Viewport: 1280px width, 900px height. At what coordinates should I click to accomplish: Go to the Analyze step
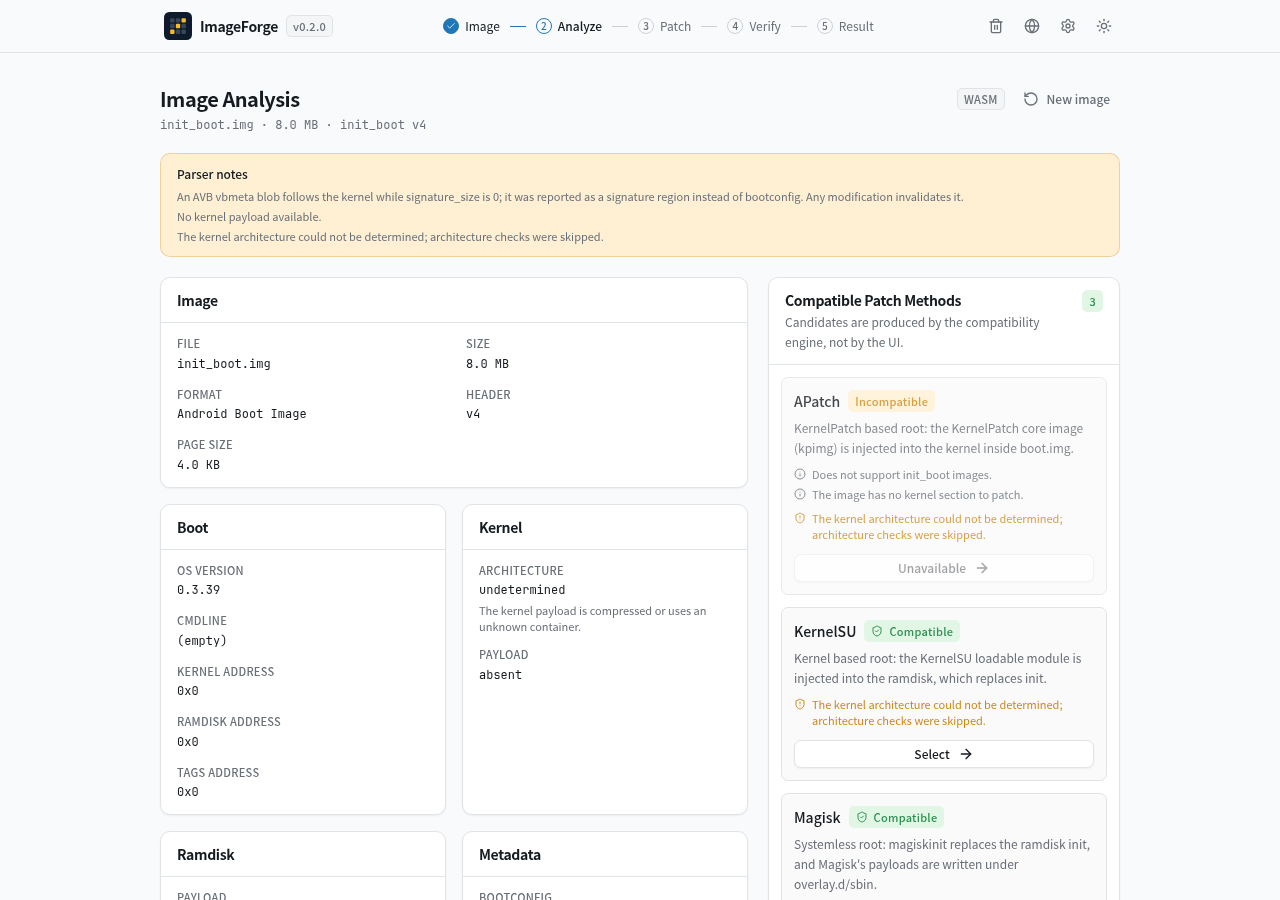[569, 26]
